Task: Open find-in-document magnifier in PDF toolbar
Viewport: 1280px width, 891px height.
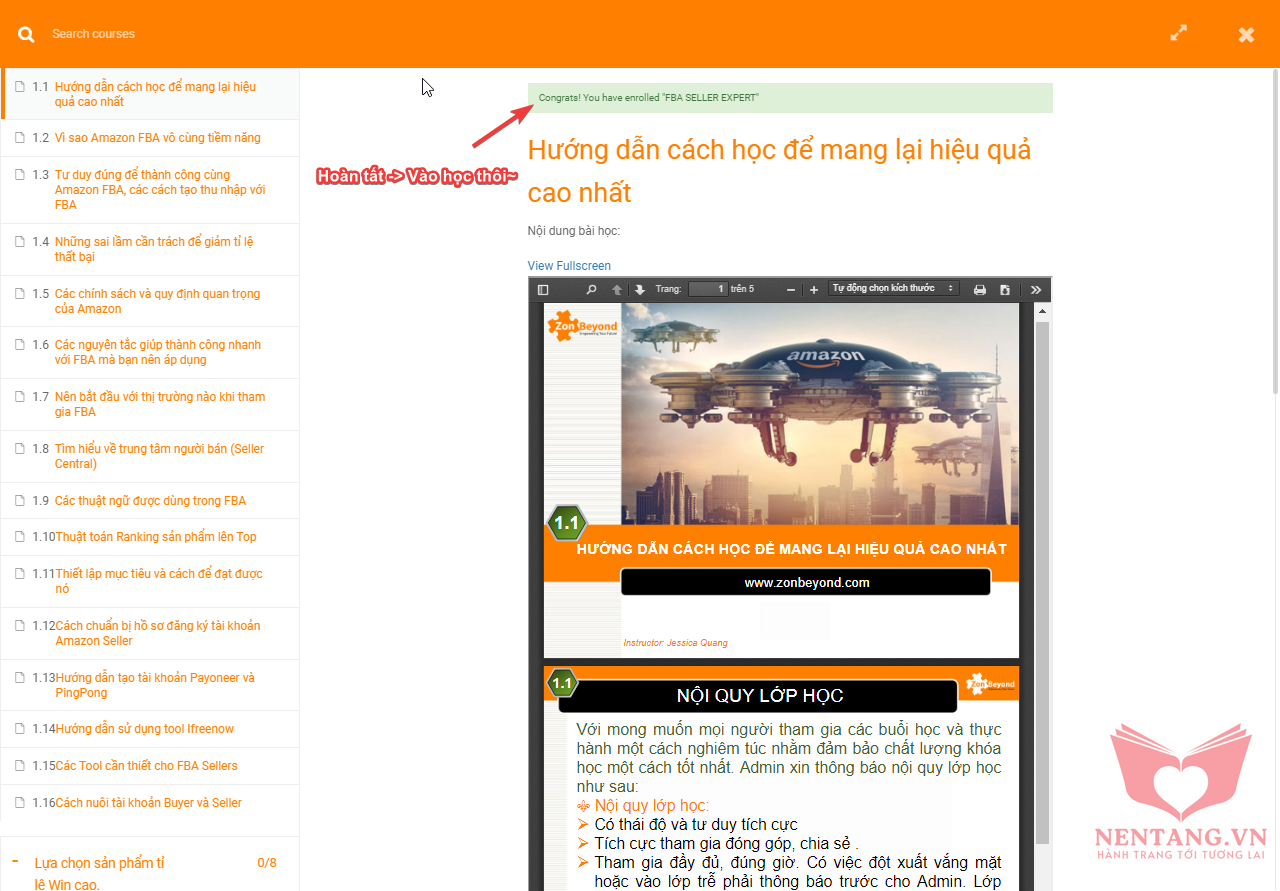Action: (x=591, y=290)
